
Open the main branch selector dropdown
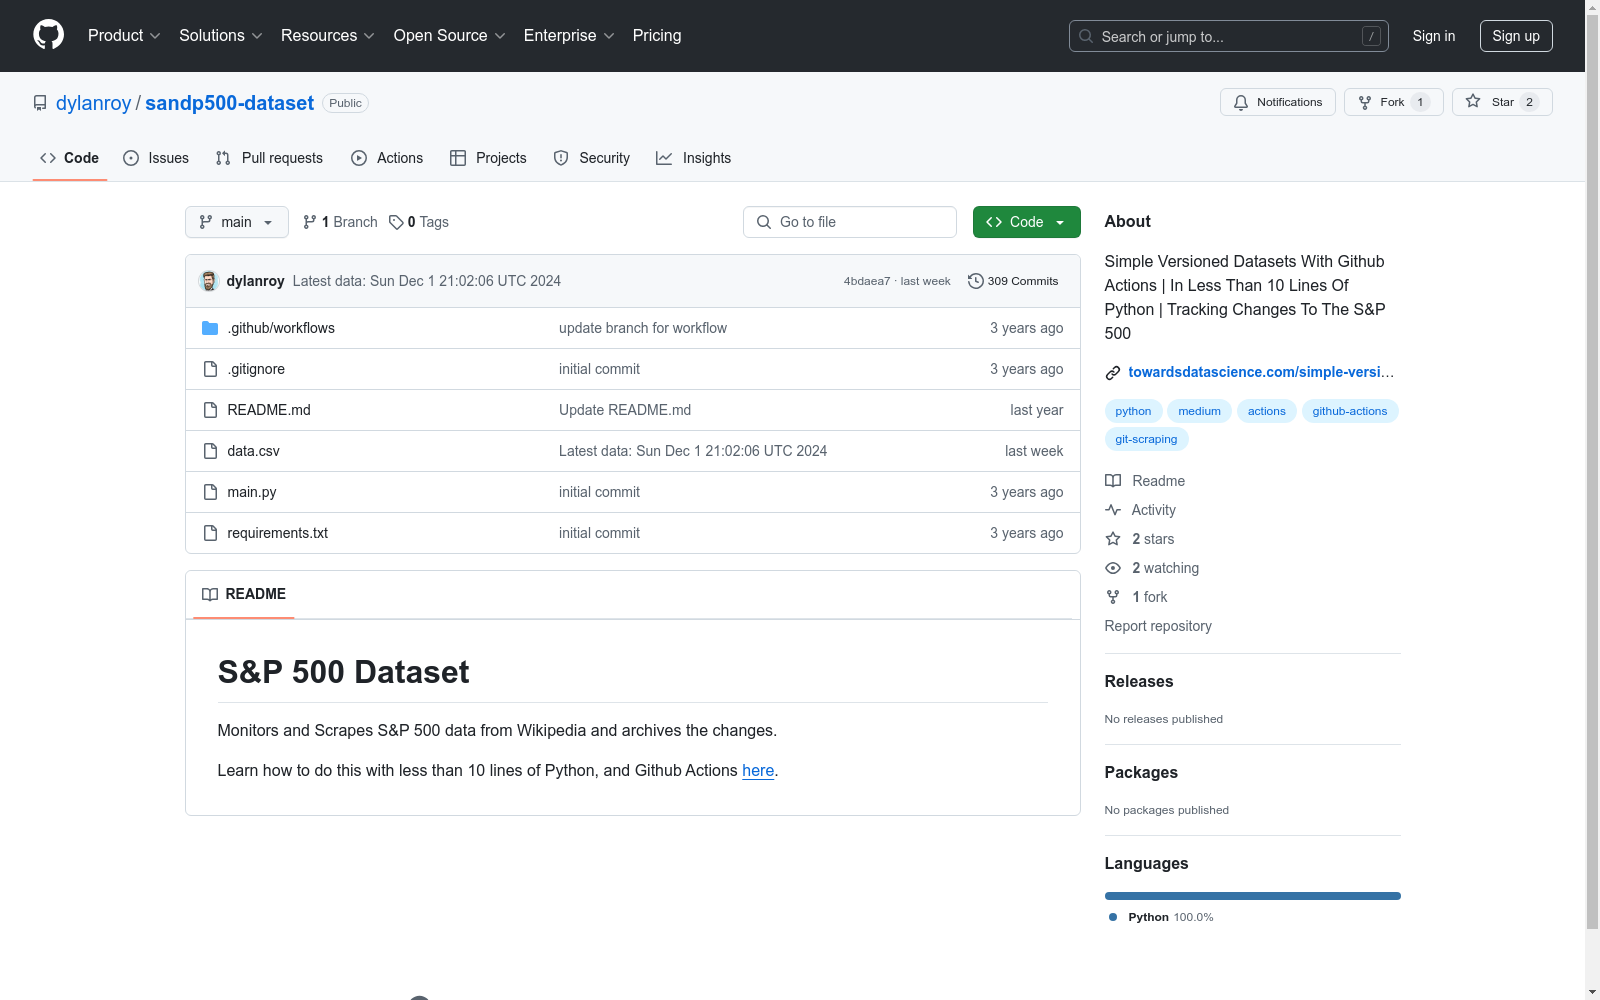point(237,222)
